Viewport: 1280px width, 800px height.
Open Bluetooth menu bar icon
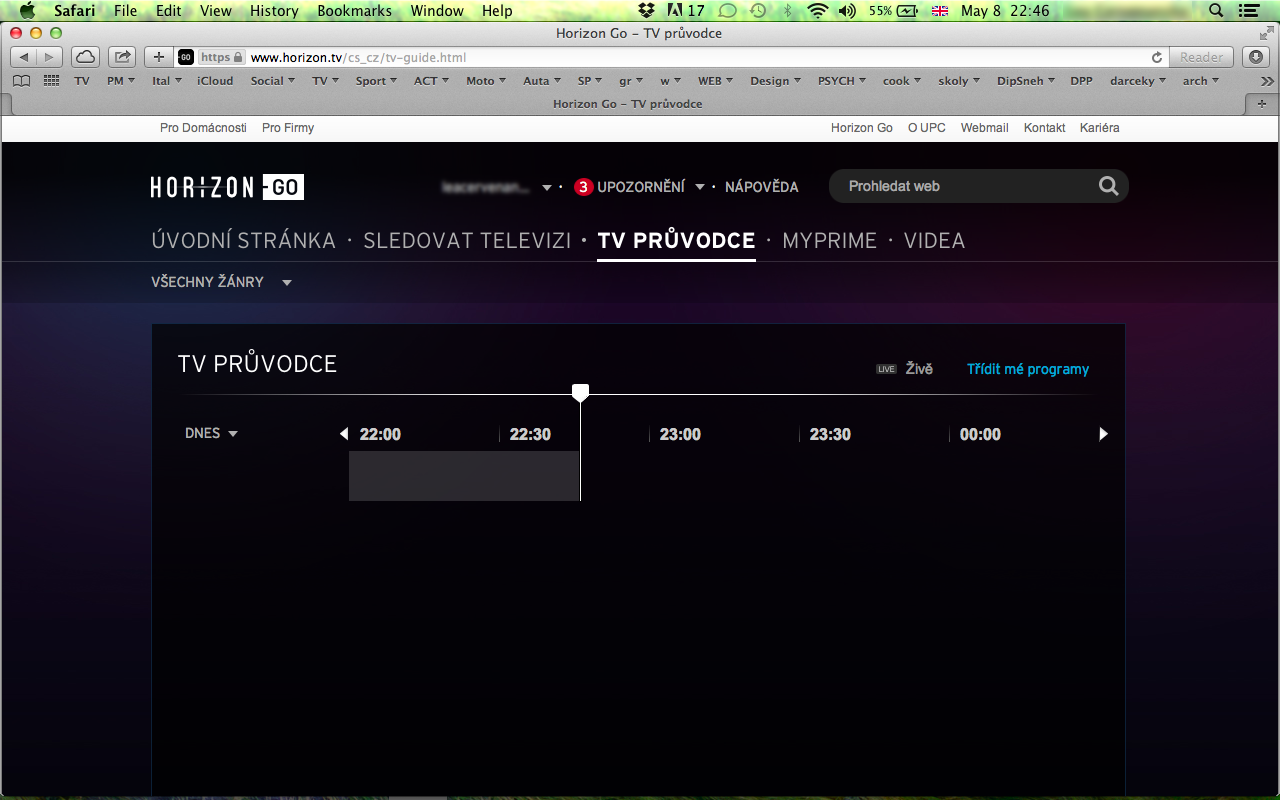pyautogui.click(x=787, y=11)
